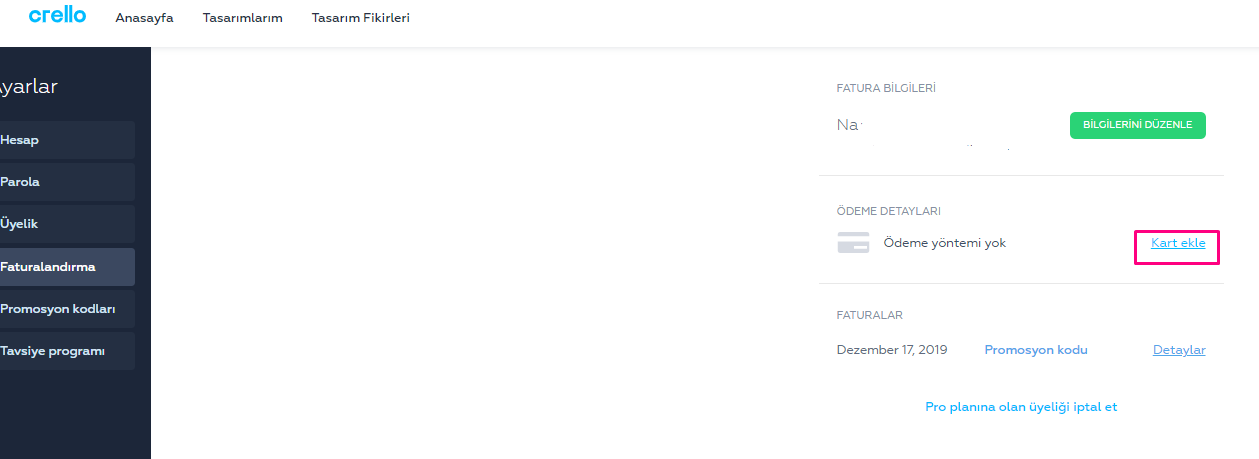Click the green BİLGİLERİNİ DÜZENLE button
The width and height of the screenshot is (1259, 459).
(1137, 125)
